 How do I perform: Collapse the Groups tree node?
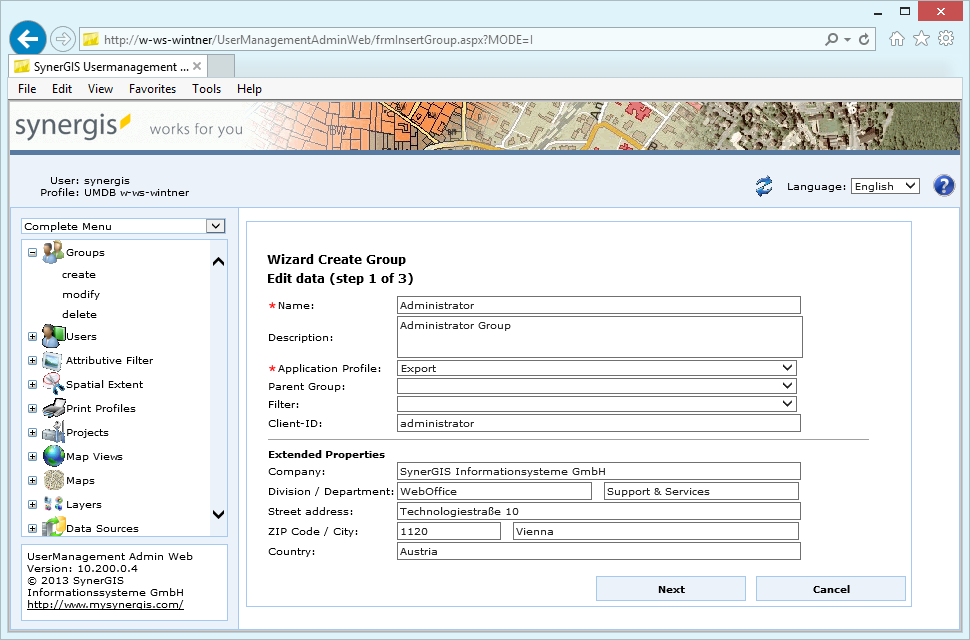pyautogui.click(x=32, y=253)
